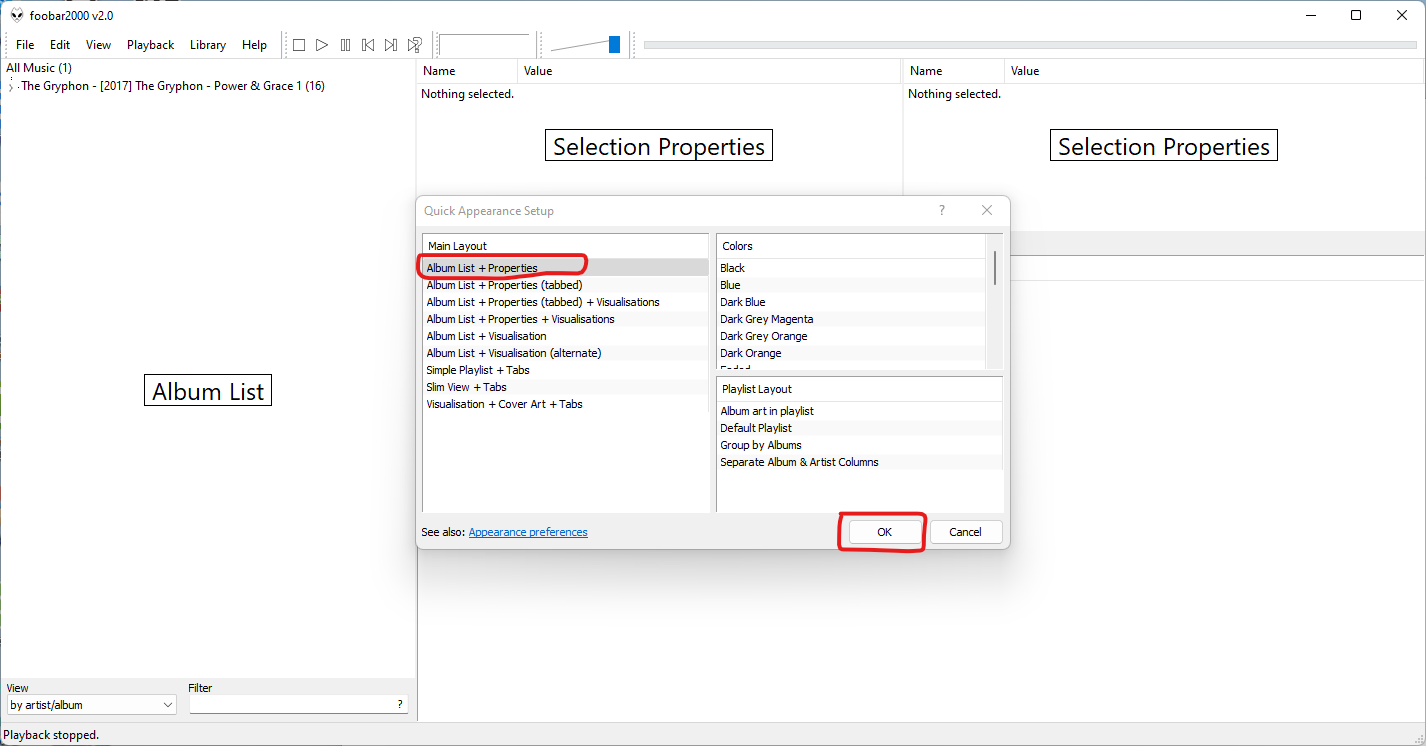Click the Cancel button
Viewport: 1426px width, 746px height.
[965, 532]
